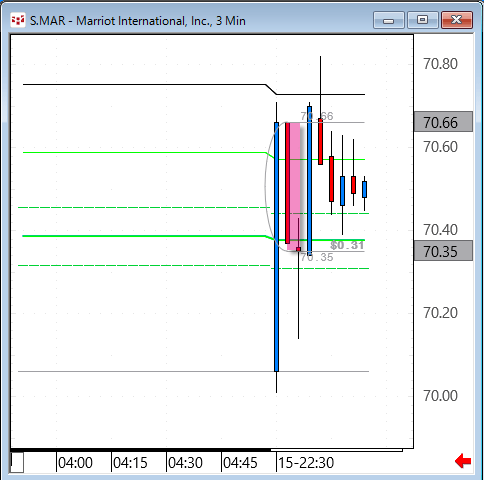The width and height of the screenshot is (484, 480).
Task: Select the pink highlighted range box
Action: (295, 186)
